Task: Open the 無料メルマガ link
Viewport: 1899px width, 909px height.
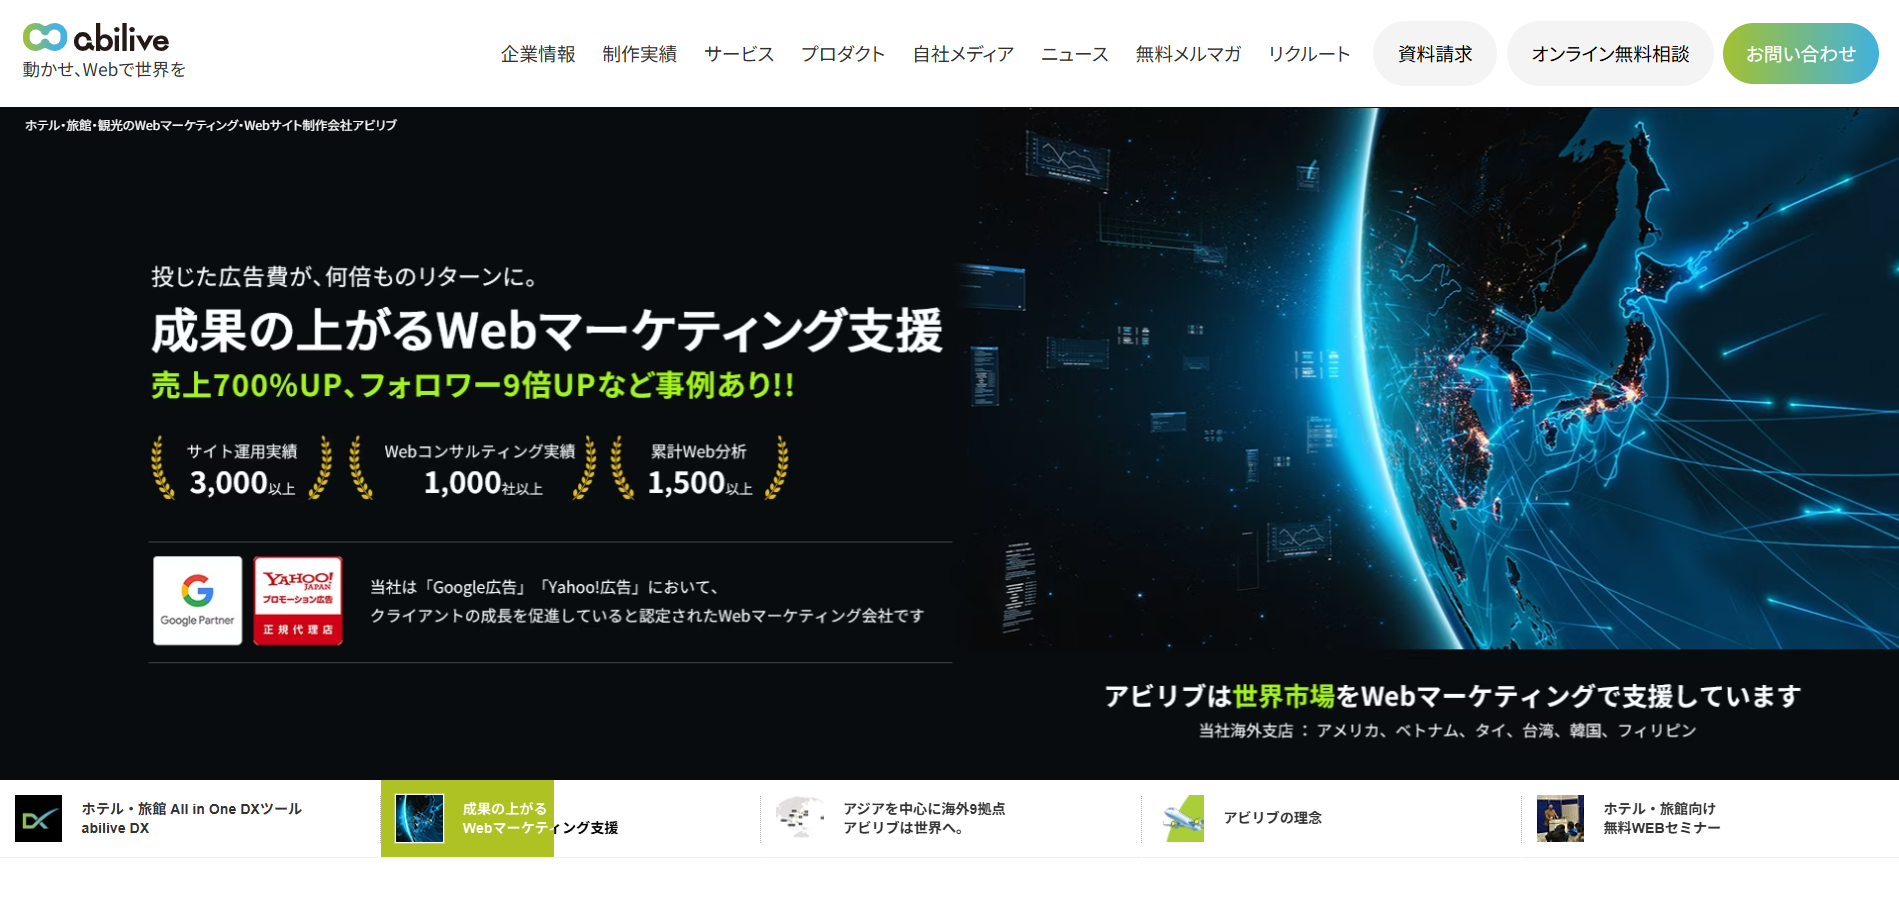Action: [x=1188, y=54]
